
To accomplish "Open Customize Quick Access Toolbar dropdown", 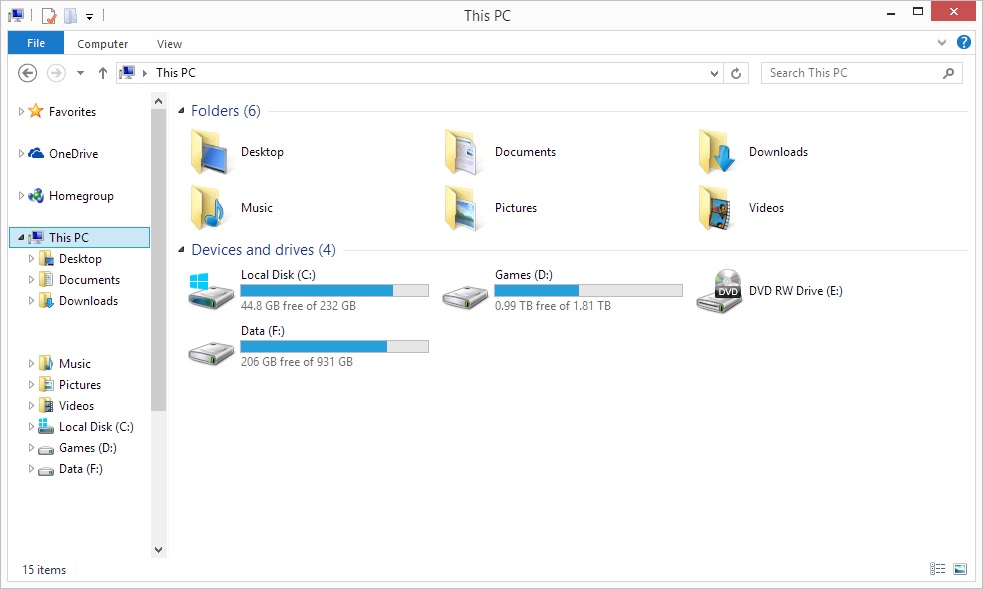I will tap(90, 17).
